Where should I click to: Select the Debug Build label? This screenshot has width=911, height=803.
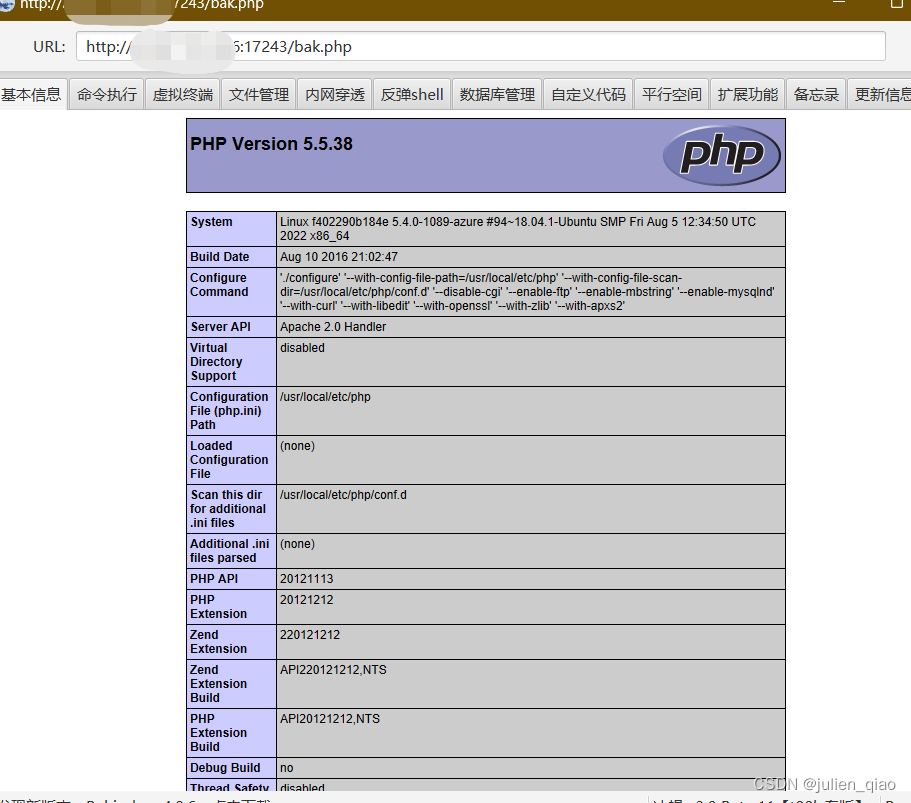pyautogui.click(x=225, y=768)
